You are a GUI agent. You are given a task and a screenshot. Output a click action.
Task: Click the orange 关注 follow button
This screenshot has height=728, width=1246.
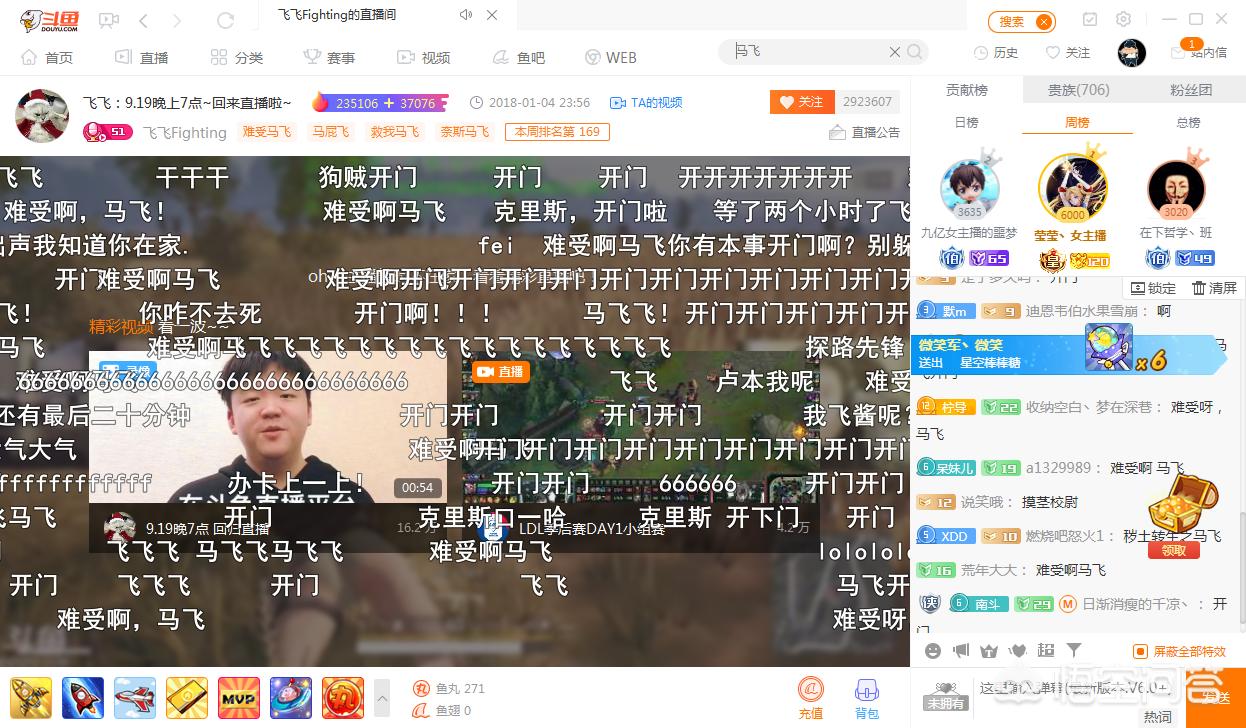coord(802,102)
